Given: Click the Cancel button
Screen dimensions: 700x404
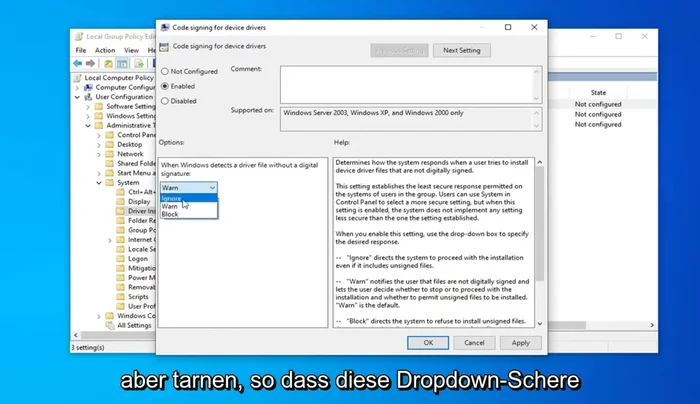Looking at the screenshot, I should point(474,343).
